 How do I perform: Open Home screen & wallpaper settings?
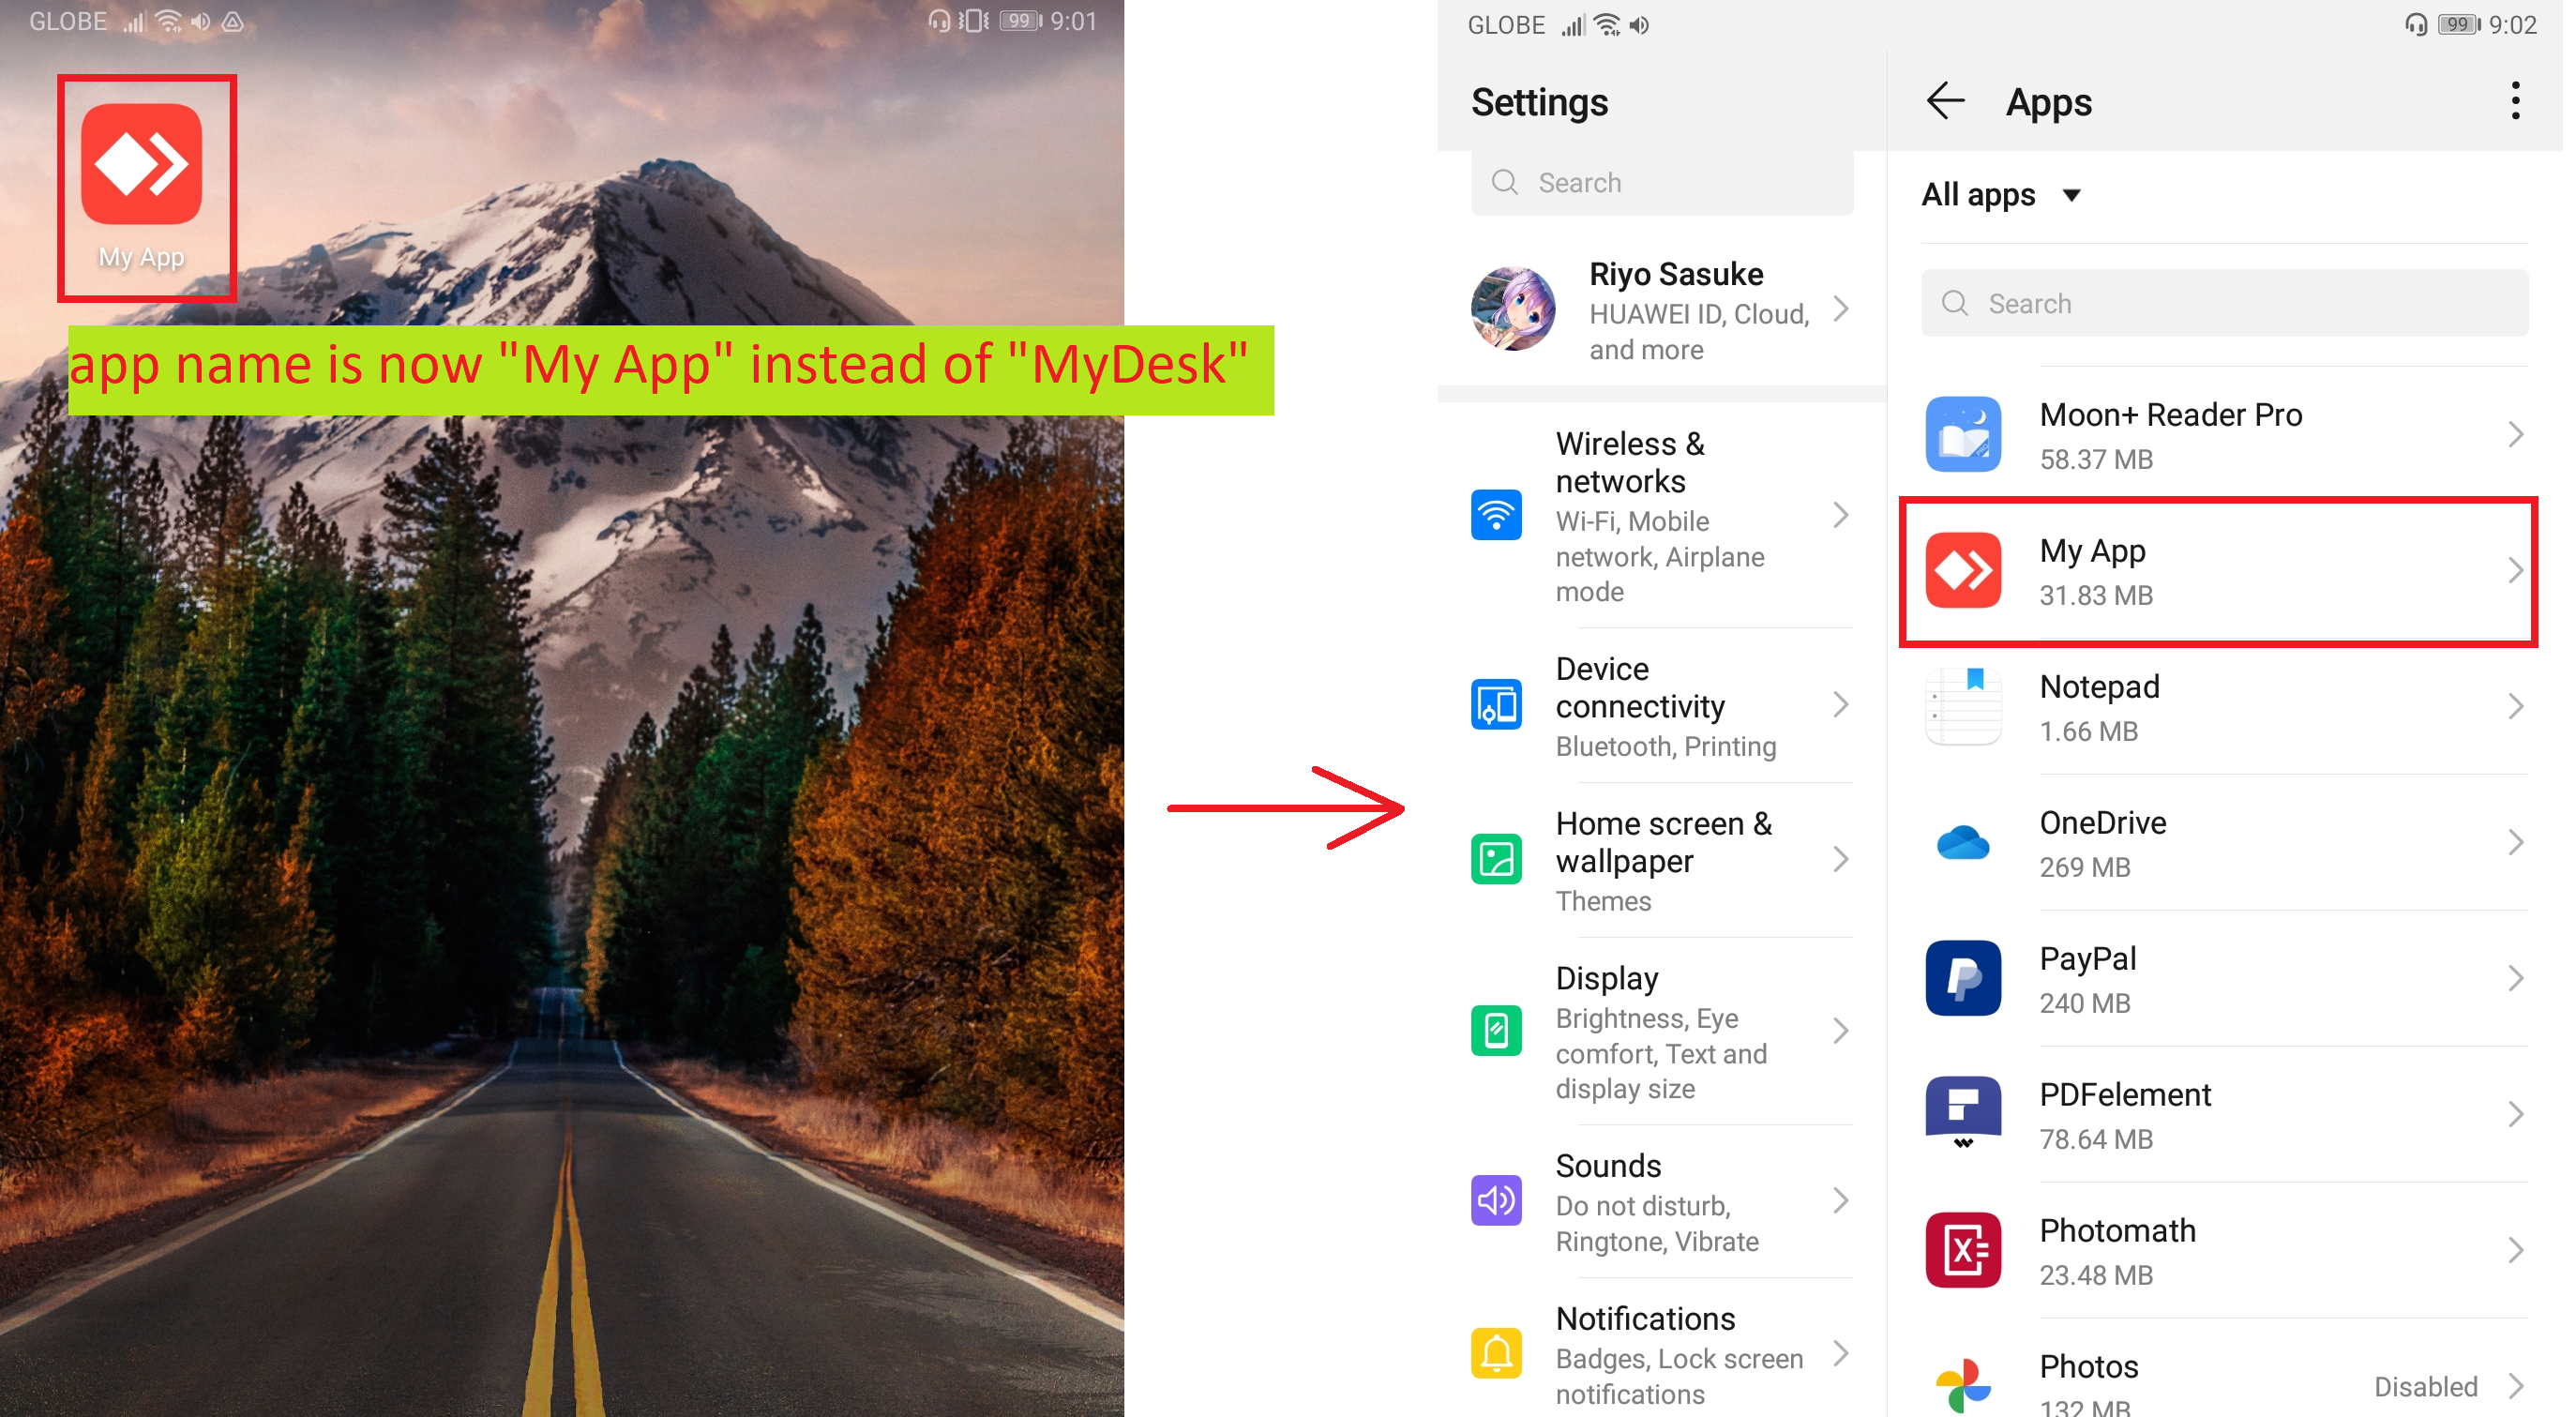(1662, 859)
